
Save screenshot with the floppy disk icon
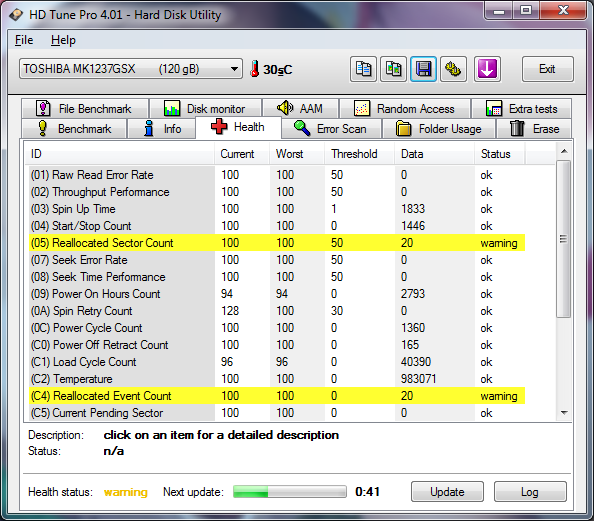(x=423, y=69)
